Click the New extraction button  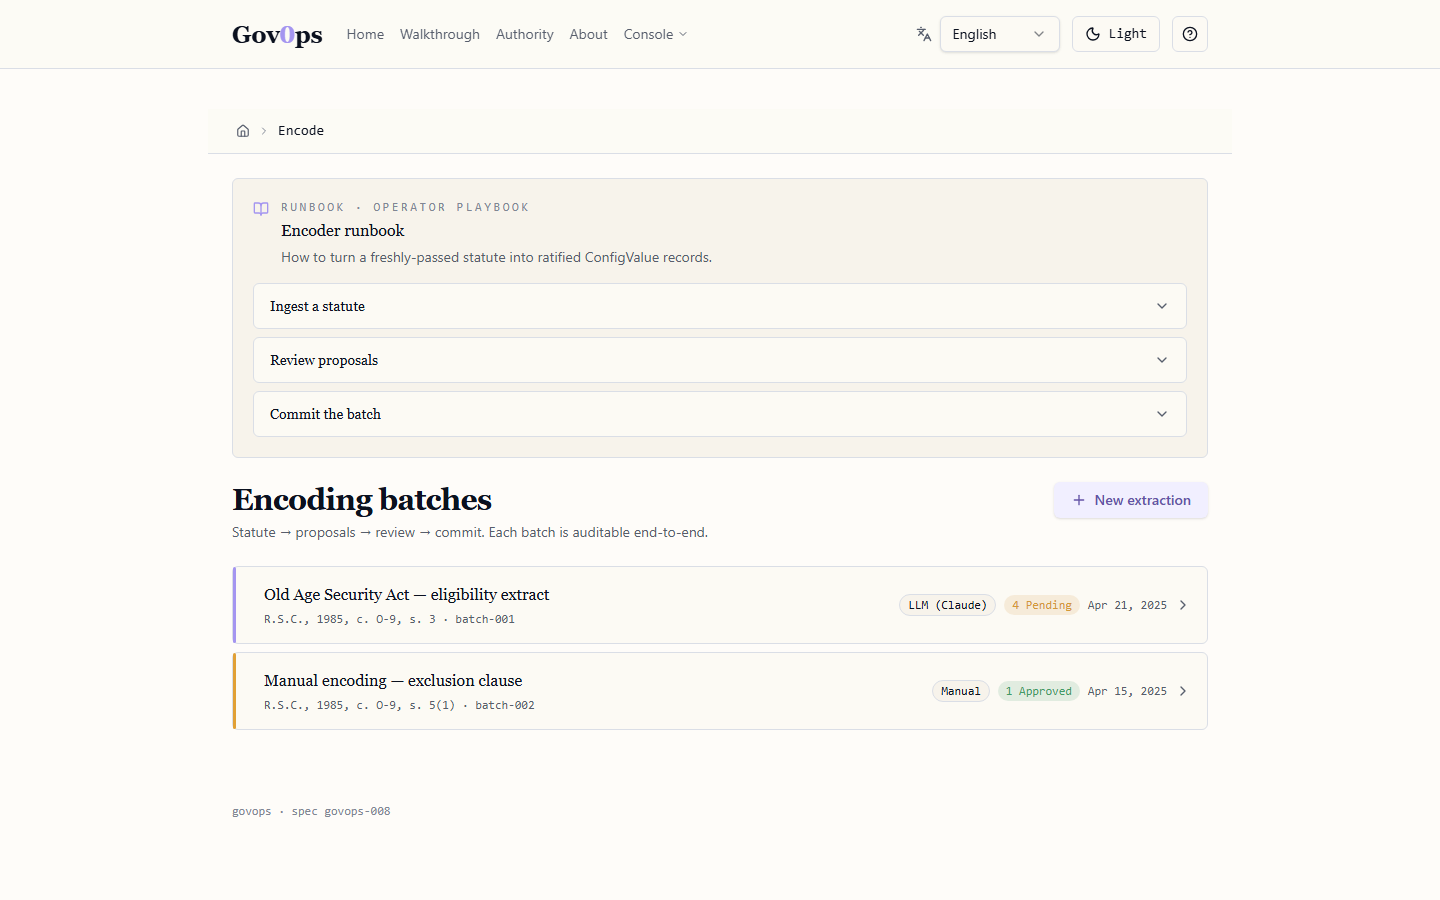point(1131,500)
